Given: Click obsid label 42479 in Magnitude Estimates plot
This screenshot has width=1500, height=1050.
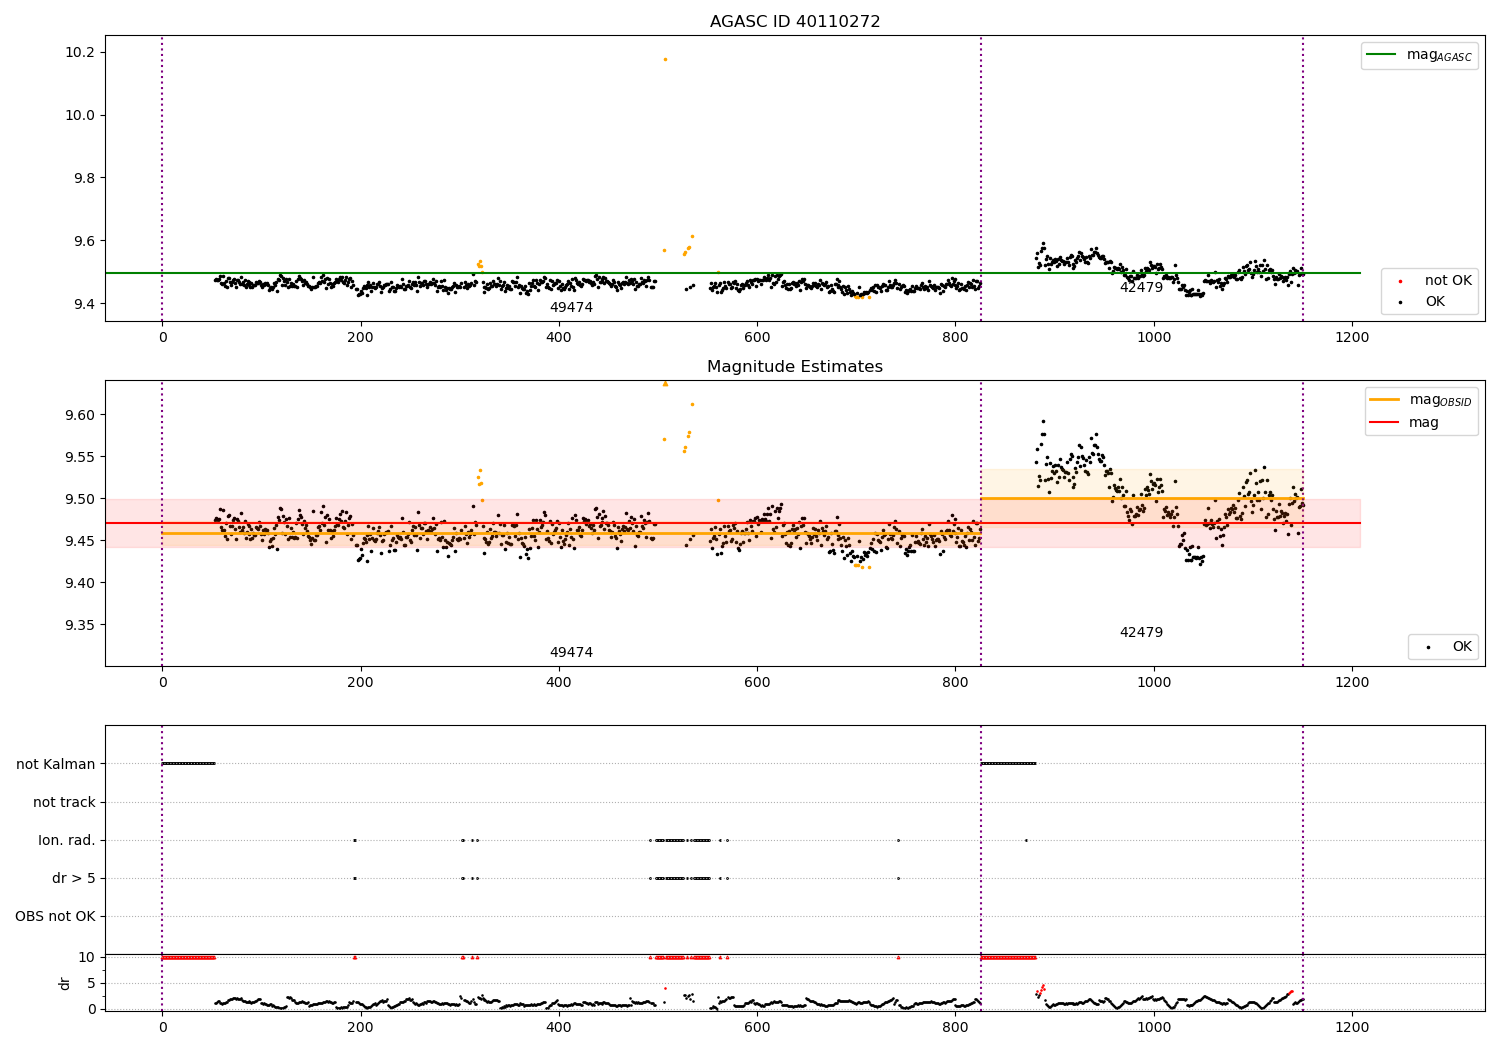Looking at the screenshot, I should (x=1141, y=633).
